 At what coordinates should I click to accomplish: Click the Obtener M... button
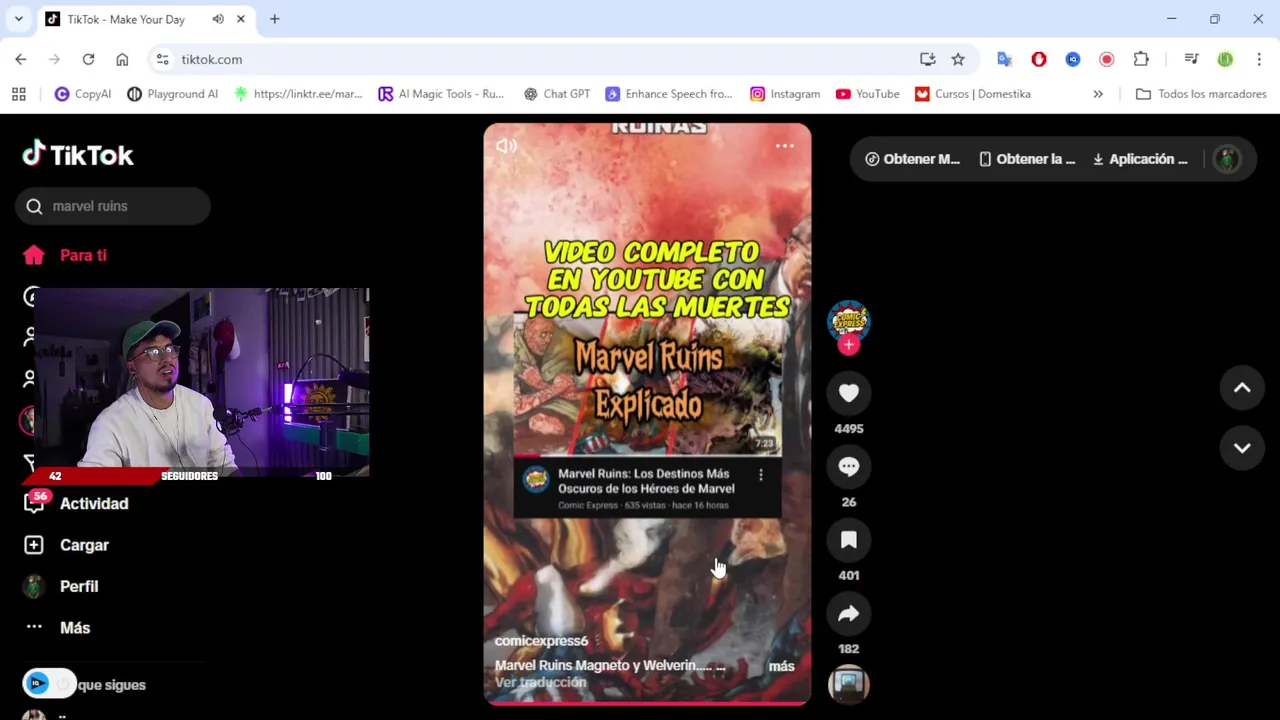(912, 159)
